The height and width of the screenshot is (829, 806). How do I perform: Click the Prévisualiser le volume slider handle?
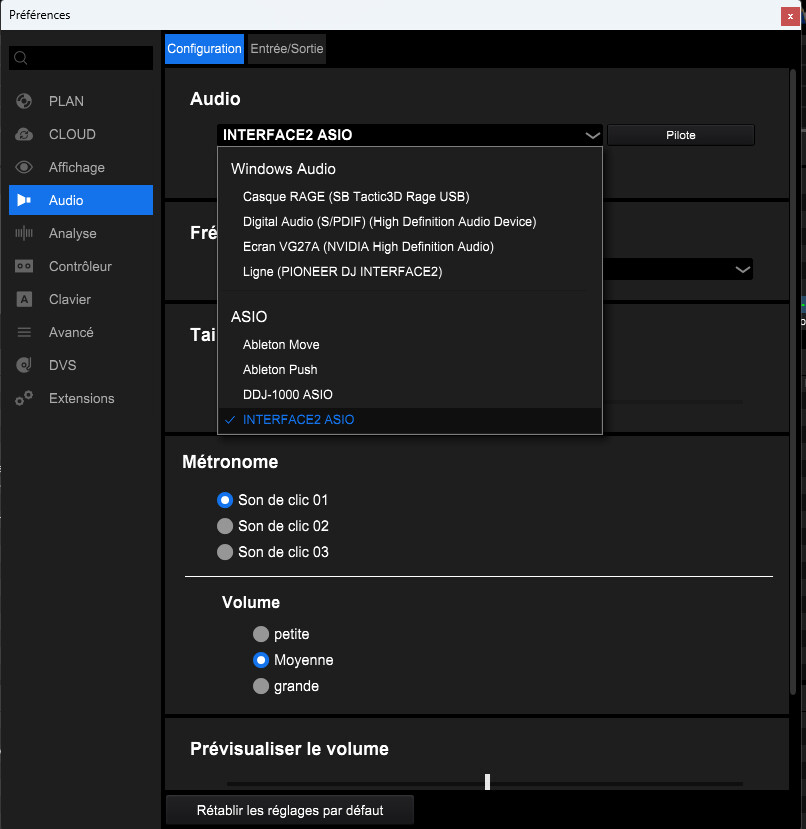click(x=488, y=782)
